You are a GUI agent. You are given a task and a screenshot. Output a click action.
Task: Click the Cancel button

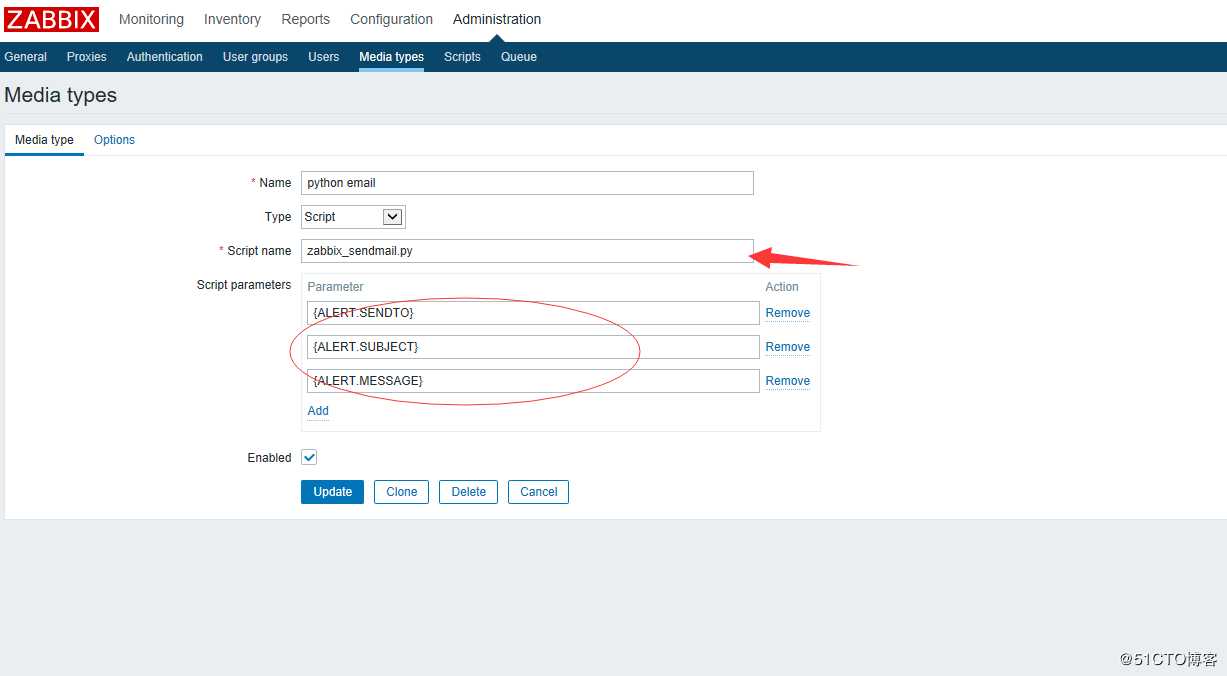(538, 492)
